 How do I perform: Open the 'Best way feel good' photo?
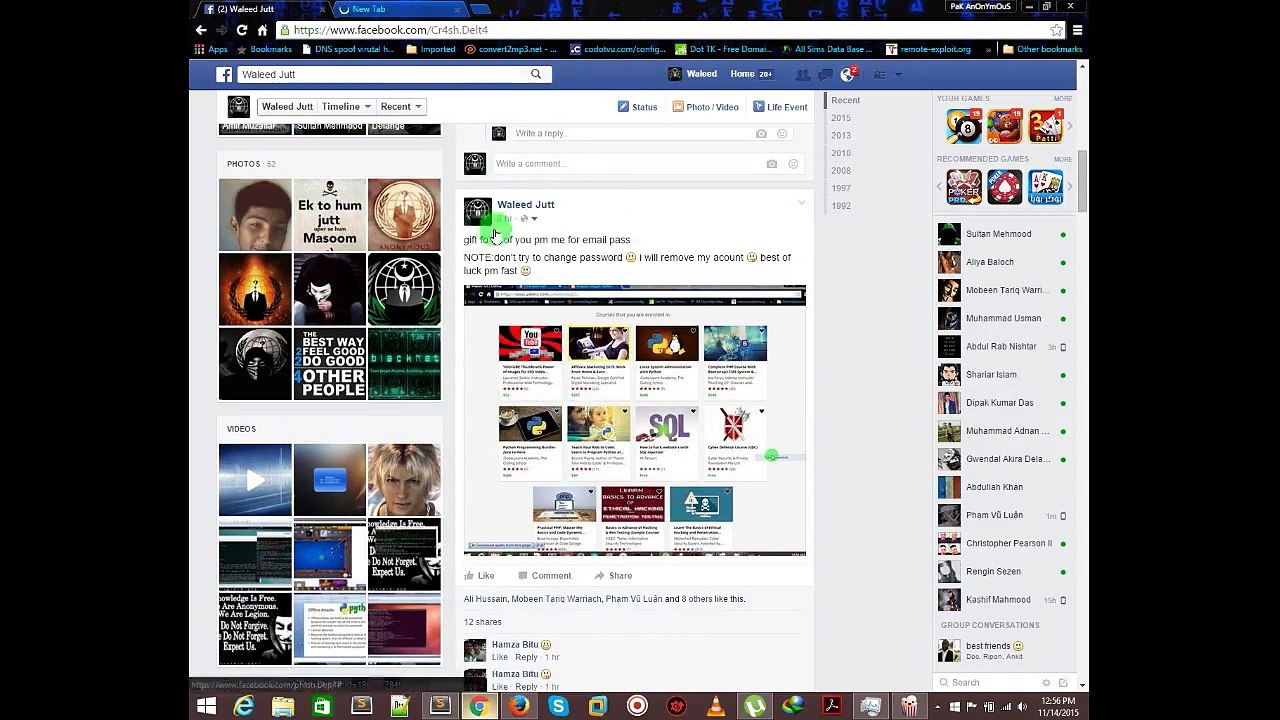point(330,364)
